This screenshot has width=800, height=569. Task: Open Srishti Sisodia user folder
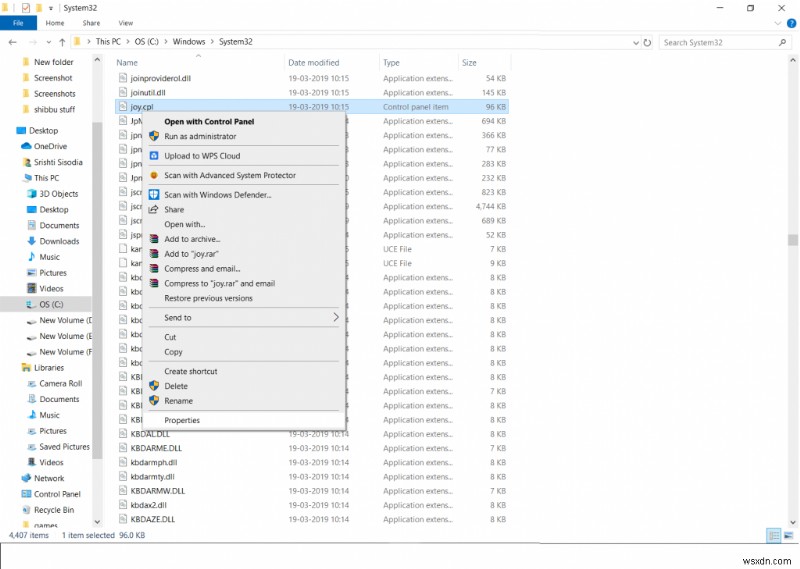click(x=58, y=162)
